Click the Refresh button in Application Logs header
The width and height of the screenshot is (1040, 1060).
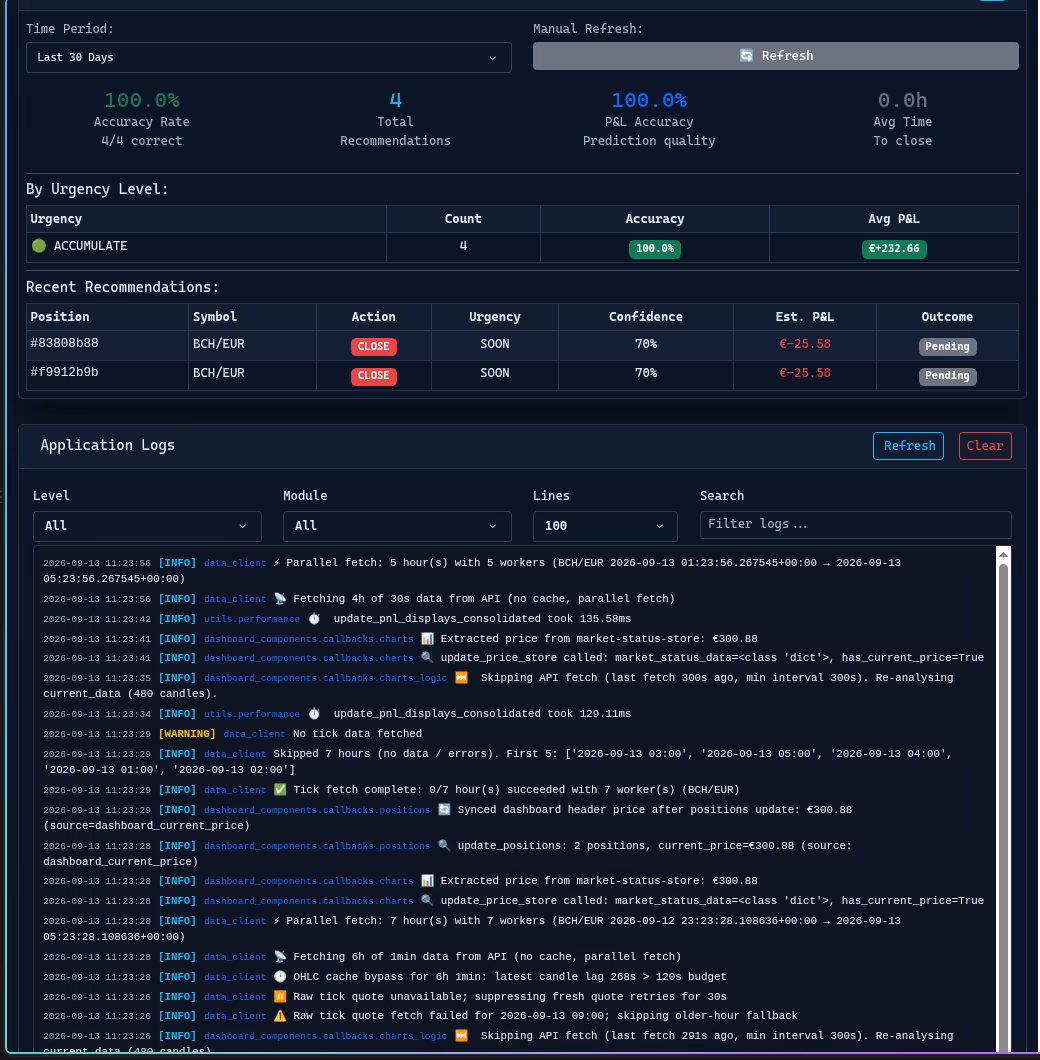pyautogui.click(x=908, y=446)
